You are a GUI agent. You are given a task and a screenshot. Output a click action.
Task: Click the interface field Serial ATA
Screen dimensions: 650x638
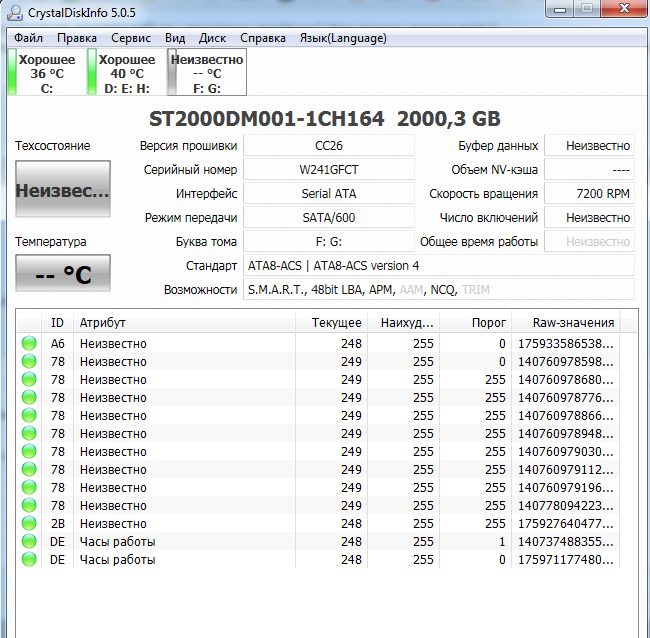(x=329, y=194)
